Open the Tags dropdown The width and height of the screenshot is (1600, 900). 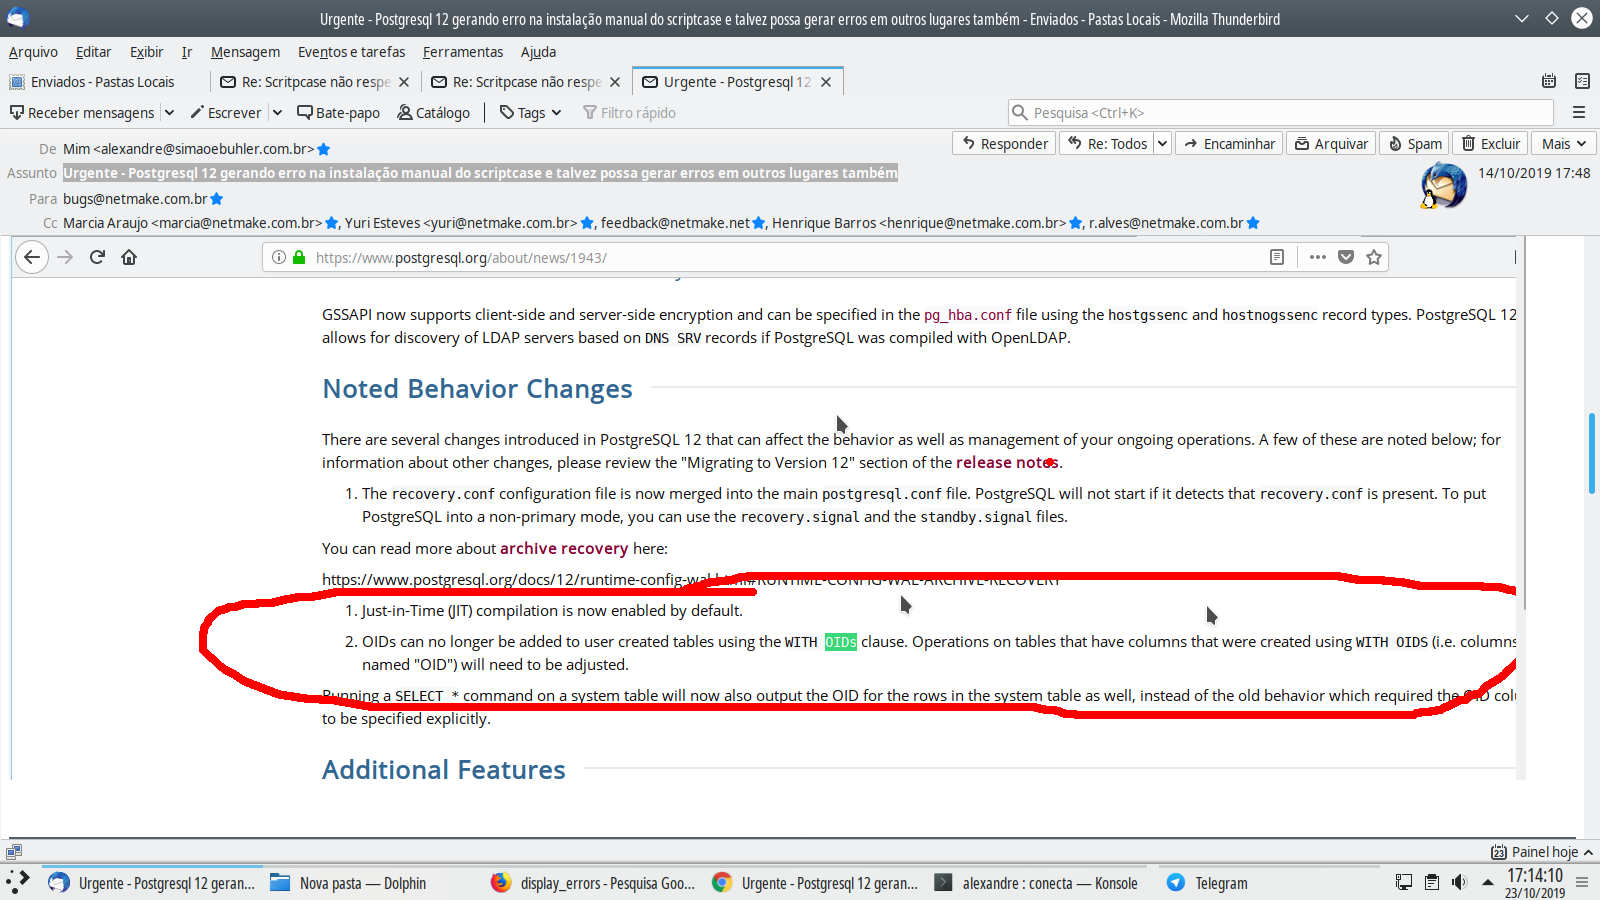(531, 113)
